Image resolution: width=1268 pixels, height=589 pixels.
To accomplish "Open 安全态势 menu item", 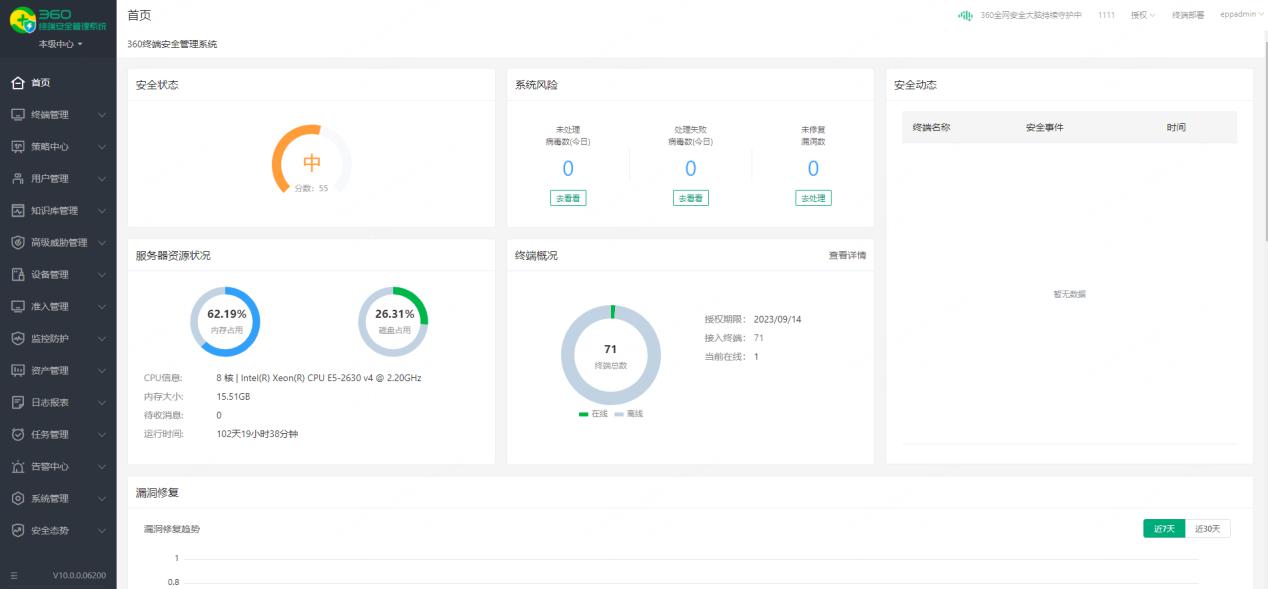I will click(58, 531).
